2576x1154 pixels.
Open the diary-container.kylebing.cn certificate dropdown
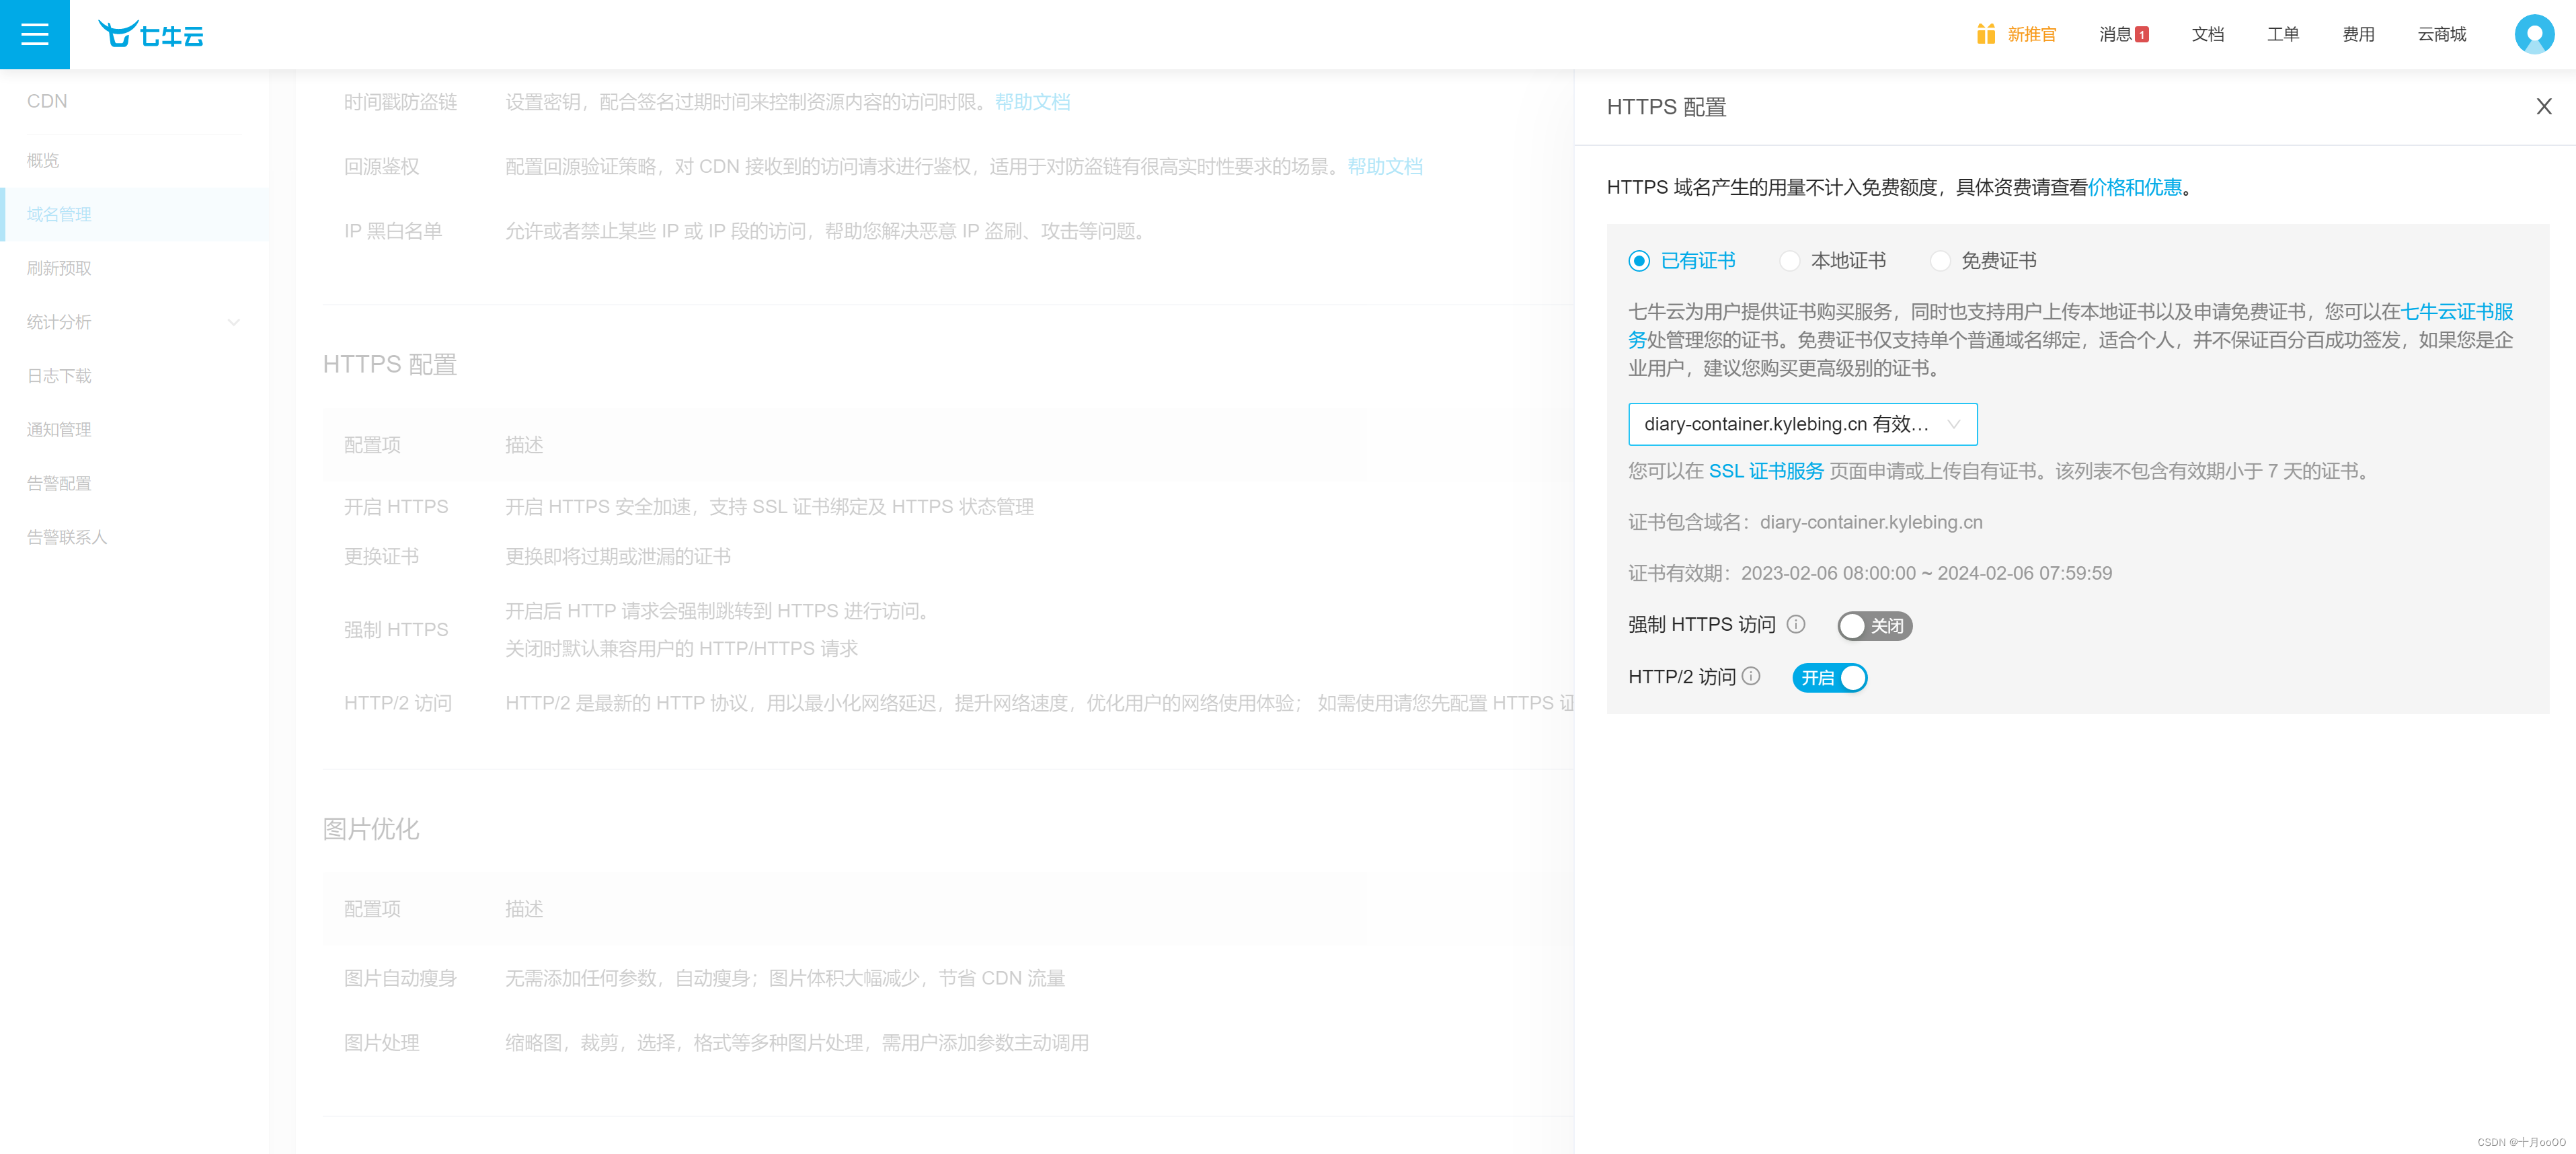click(1802, 424)
